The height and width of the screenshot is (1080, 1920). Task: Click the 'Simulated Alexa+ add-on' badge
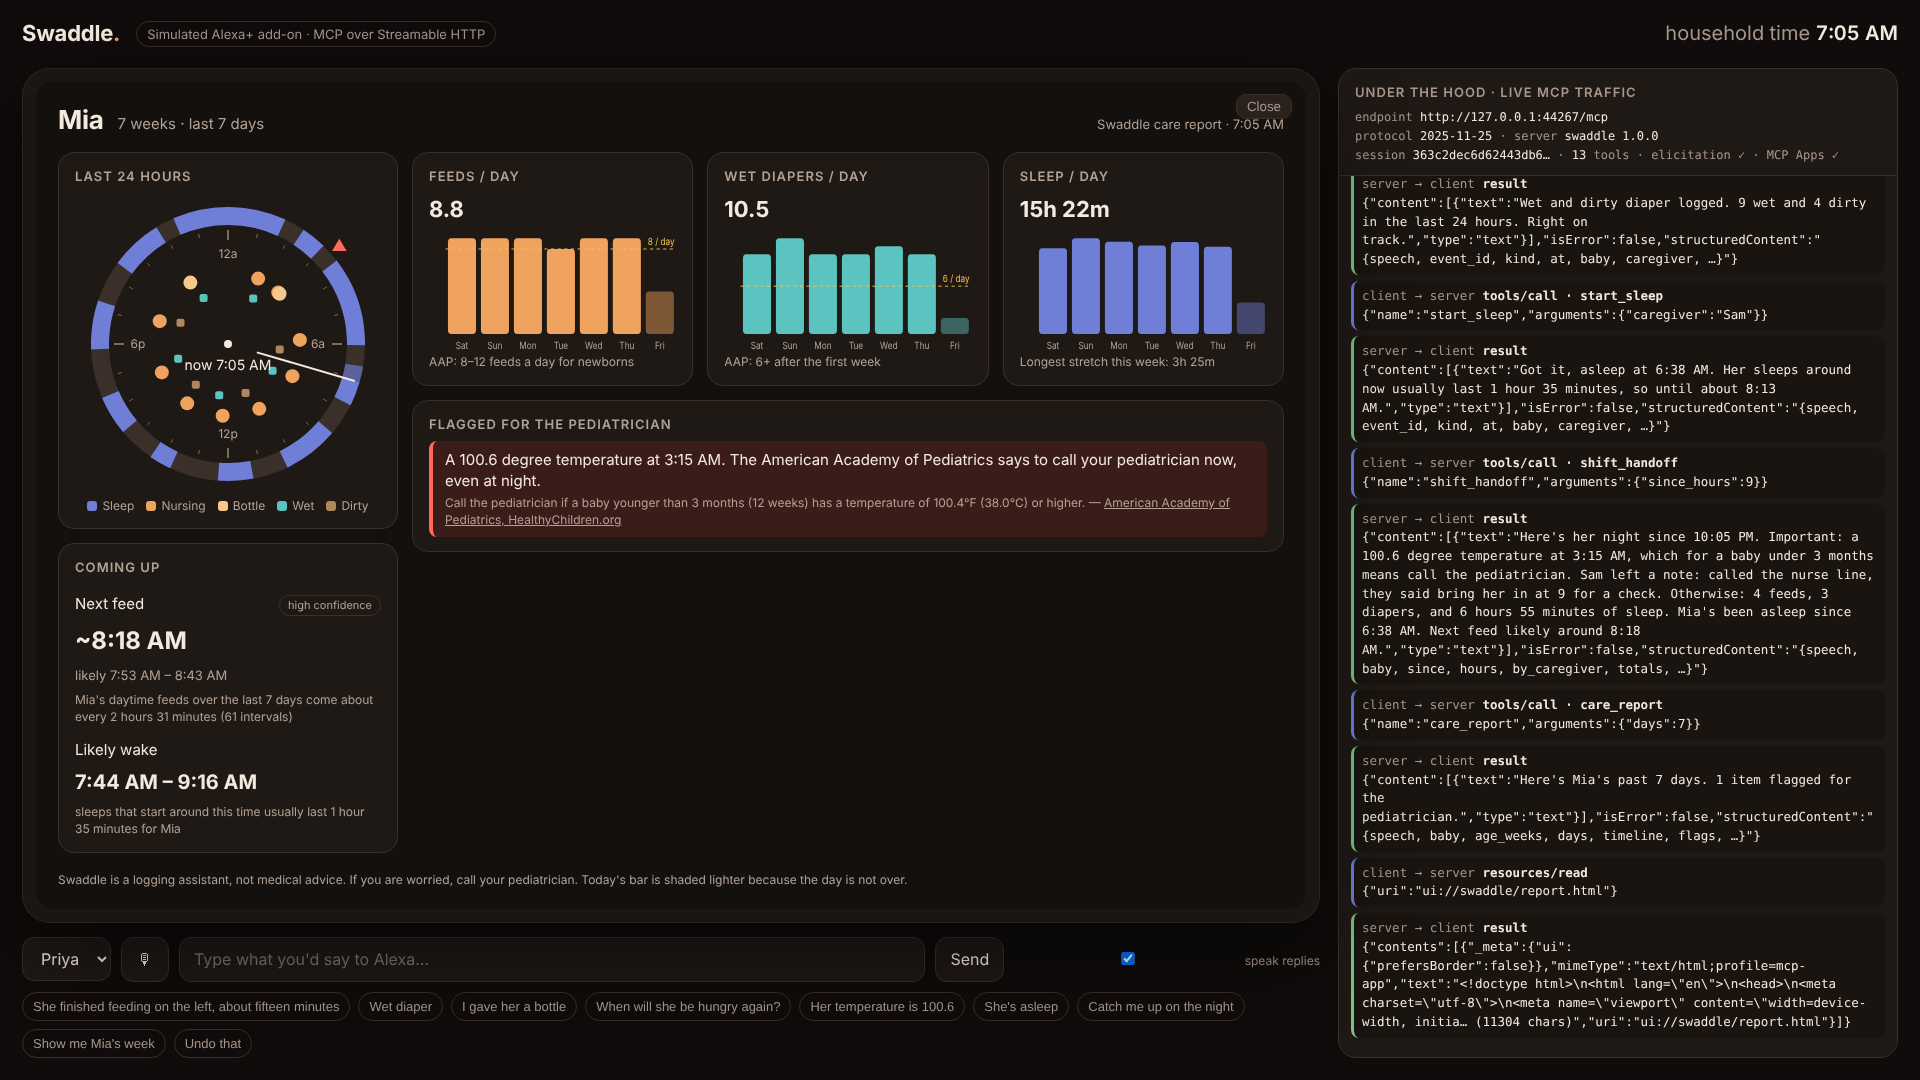pyautogui.click(x=316, y=34)
